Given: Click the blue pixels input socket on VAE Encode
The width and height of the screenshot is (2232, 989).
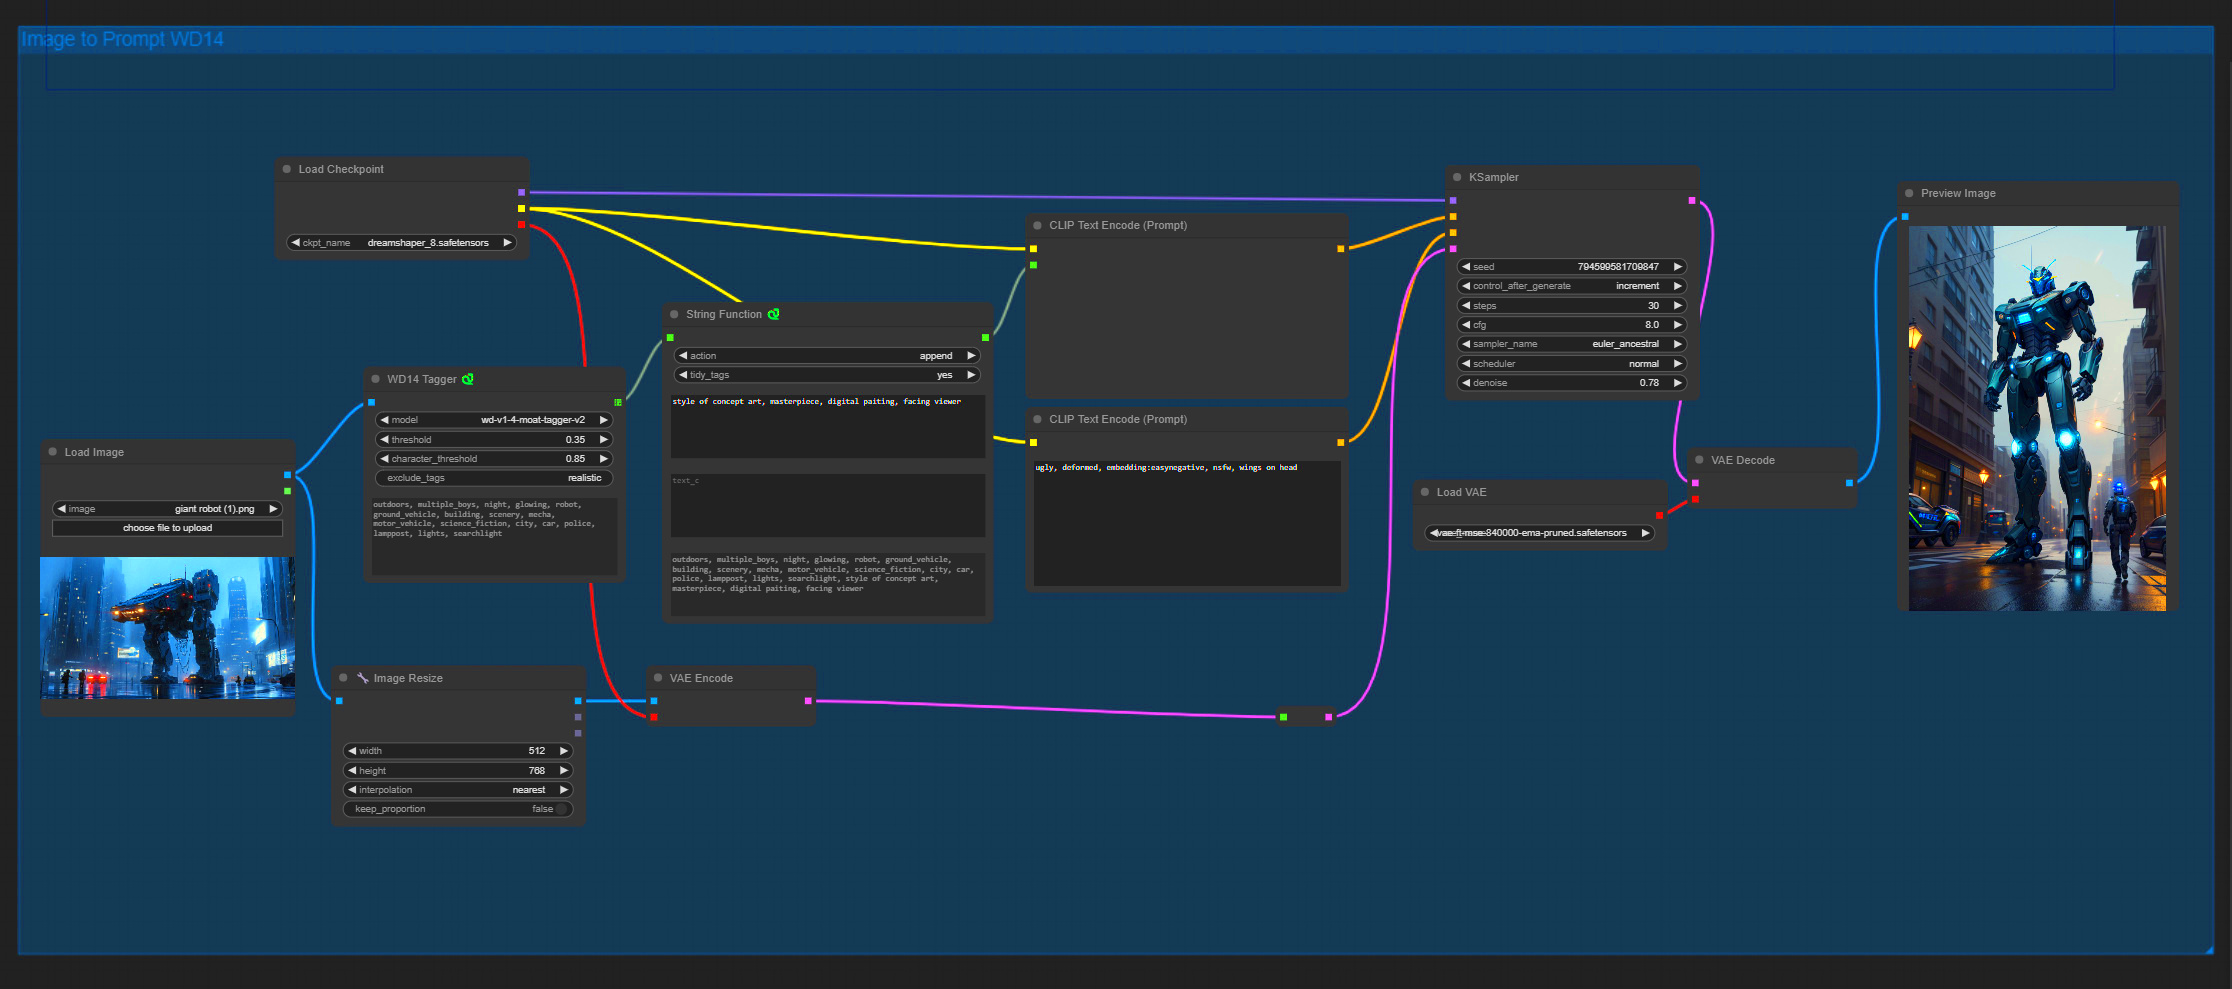Looking at the screenshot, I should [654, 701].
